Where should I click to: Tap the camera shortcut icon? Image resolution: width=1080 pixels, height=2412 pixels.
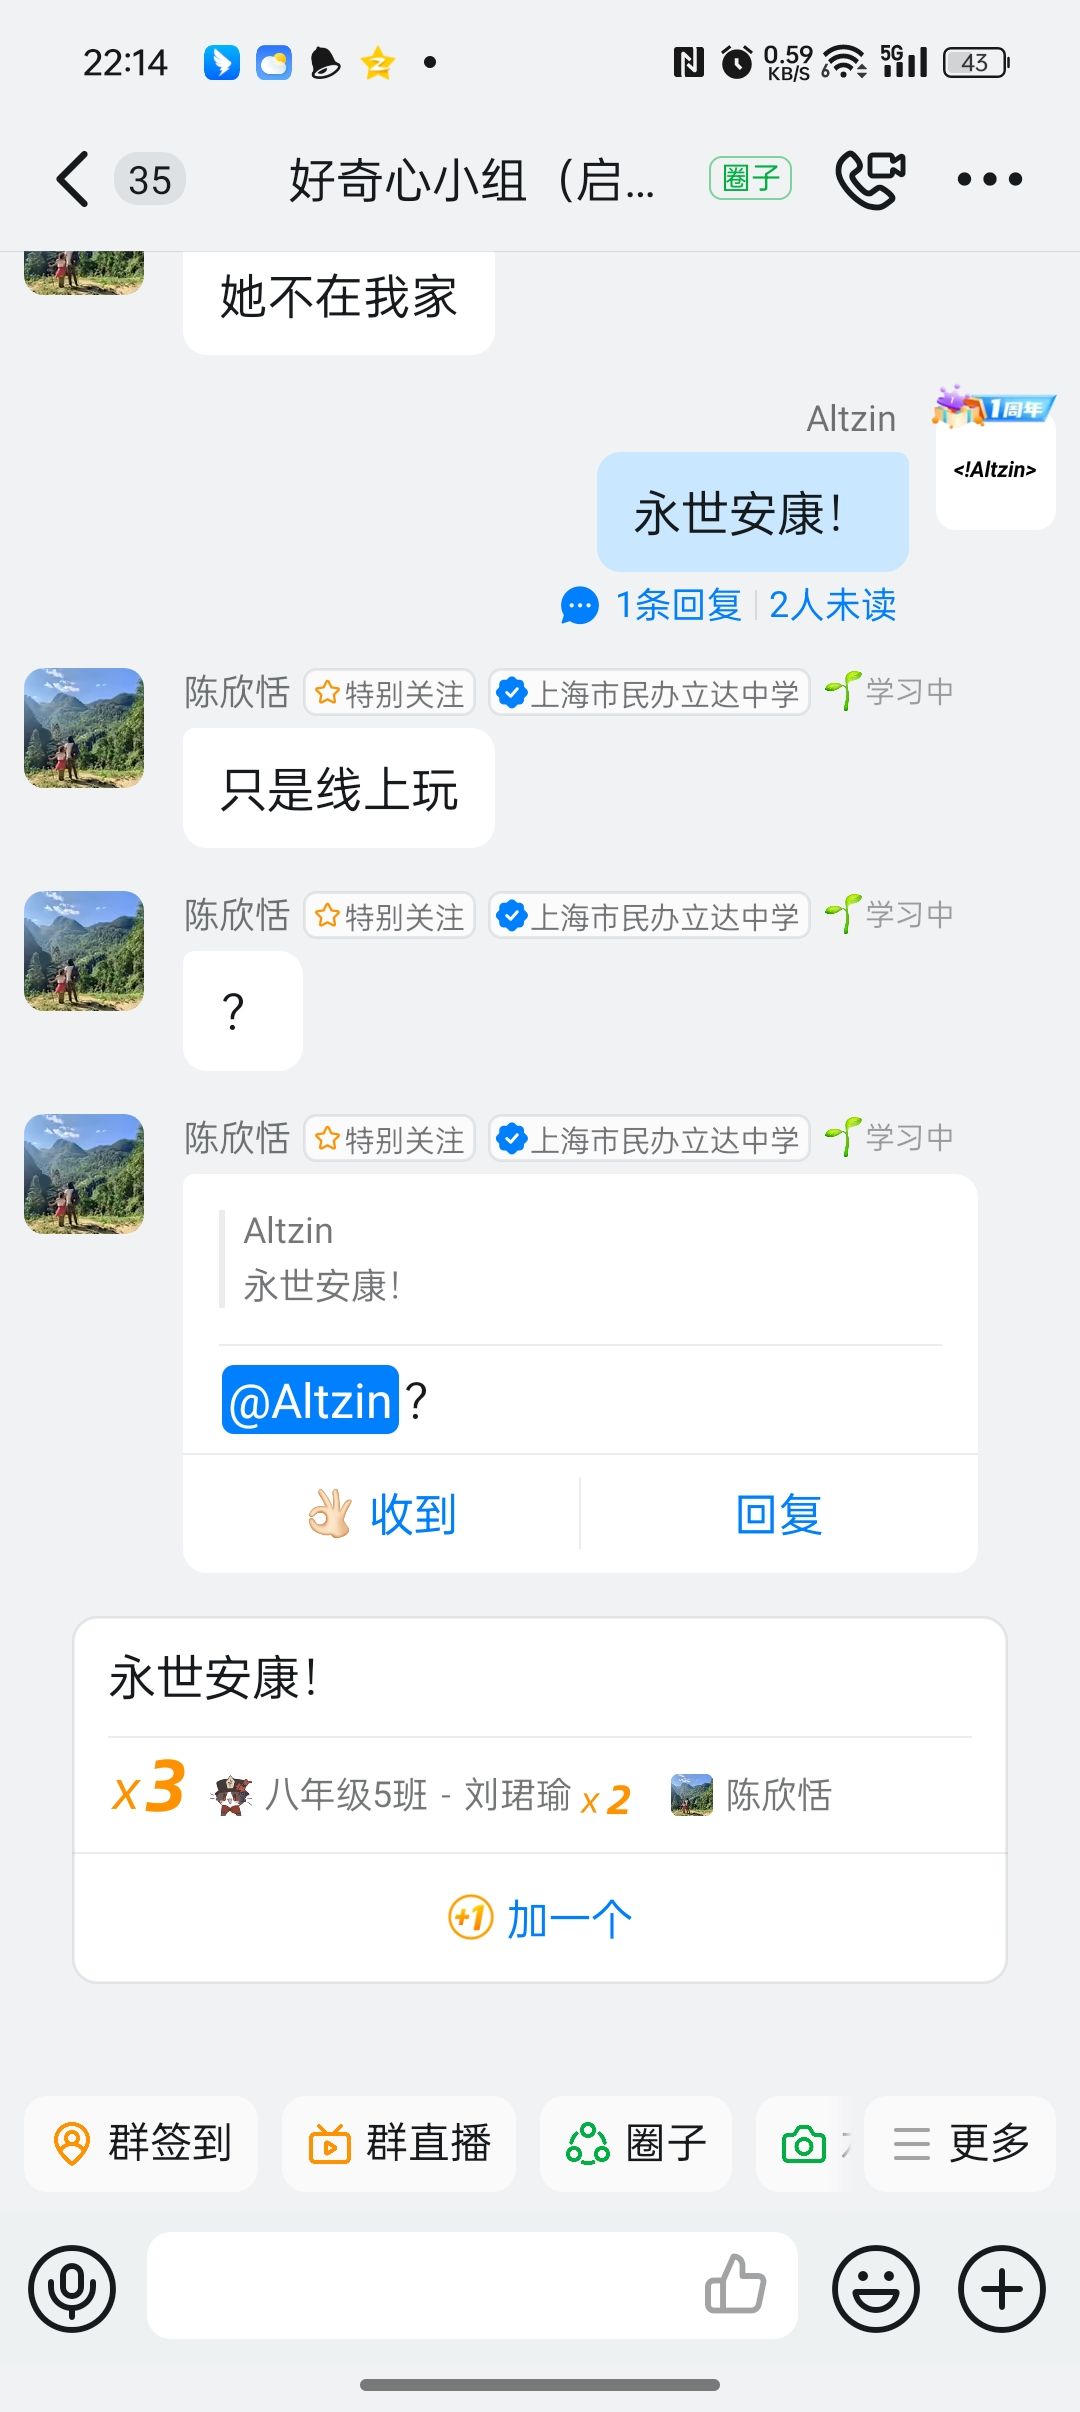click(x=804, y=2144)
